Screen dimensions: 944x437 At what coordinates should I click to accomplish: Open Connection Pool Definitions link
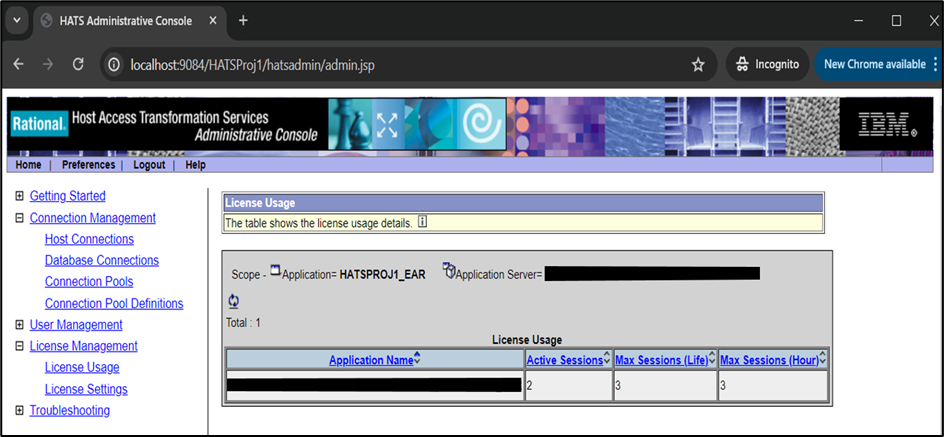click(x=114, y=304)
